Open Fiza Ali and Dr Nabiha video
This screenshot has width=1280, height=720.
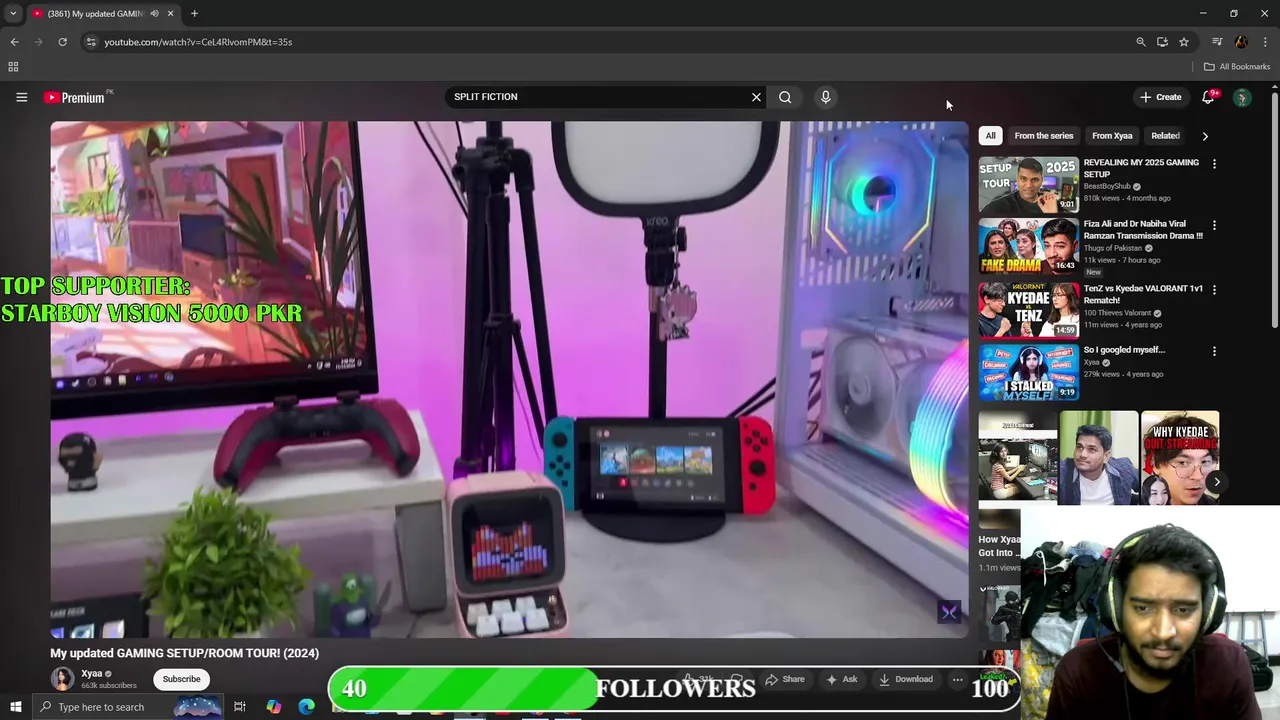[1143, 230]
